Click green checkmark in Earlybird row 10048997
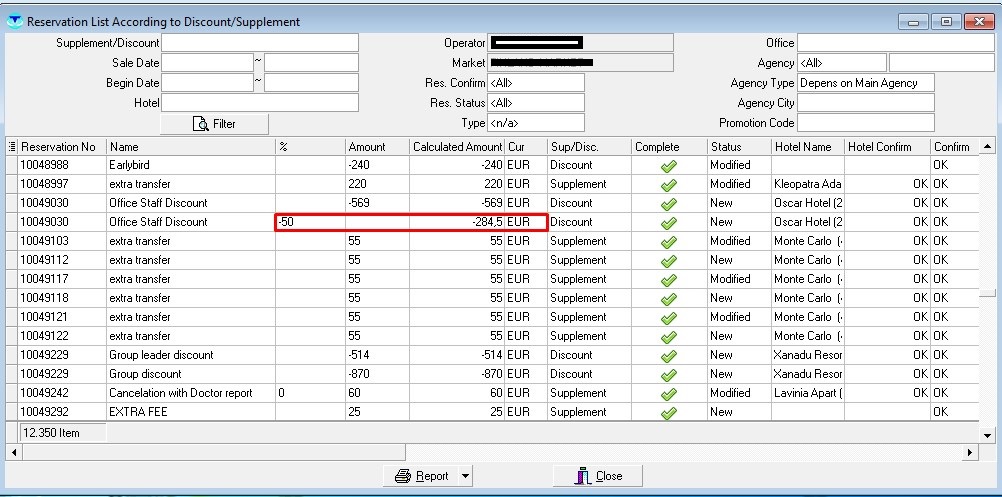1002x497 pixels. (669, 185)
